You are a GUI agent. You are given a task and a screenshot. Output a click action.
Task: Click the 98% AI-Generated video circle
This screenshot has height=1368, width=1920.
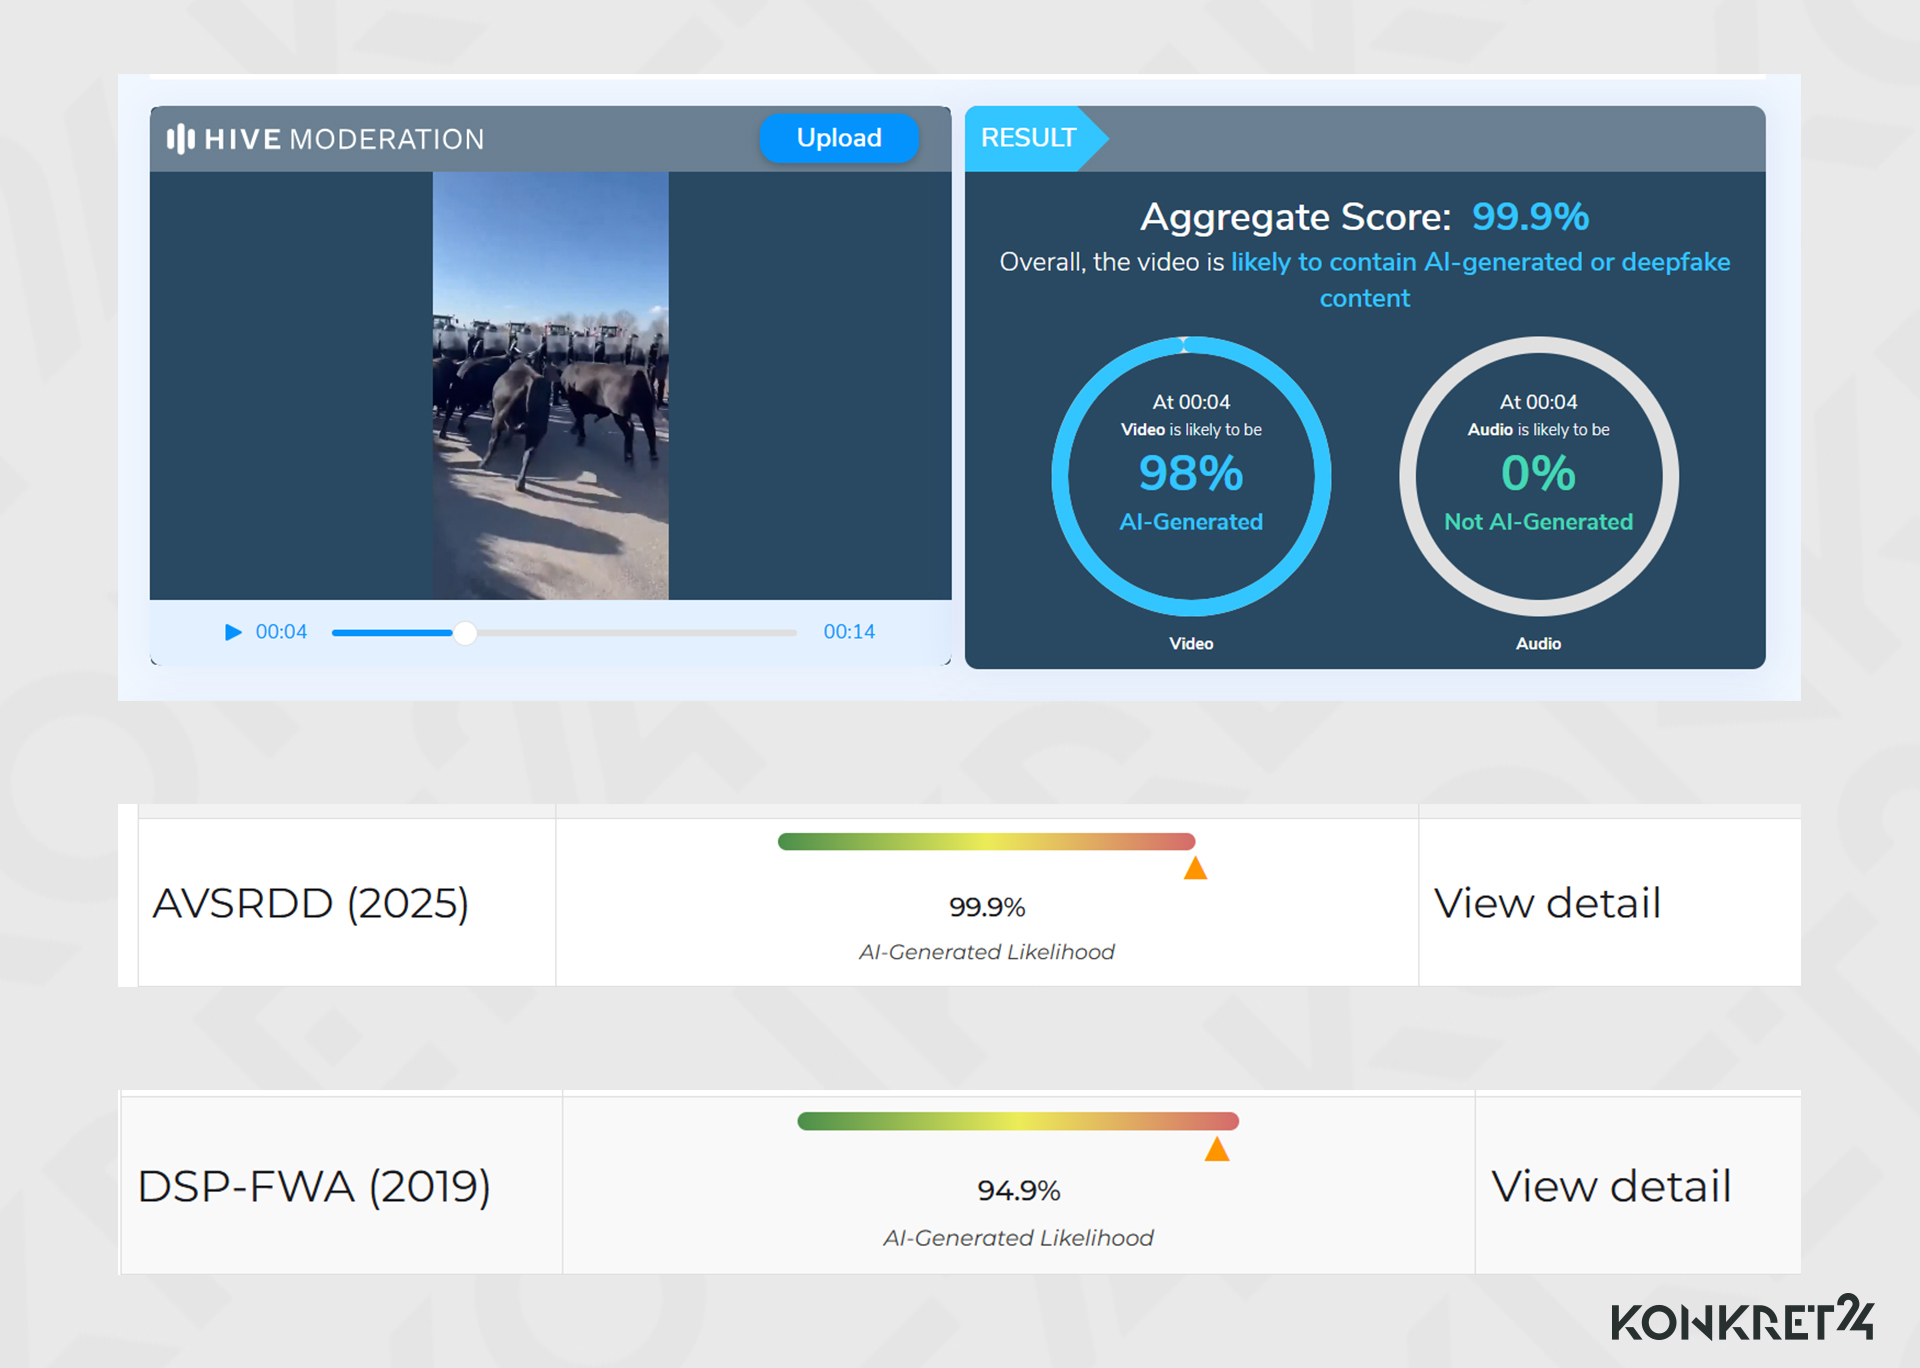pyautogui.click(x=1190, y=477)
